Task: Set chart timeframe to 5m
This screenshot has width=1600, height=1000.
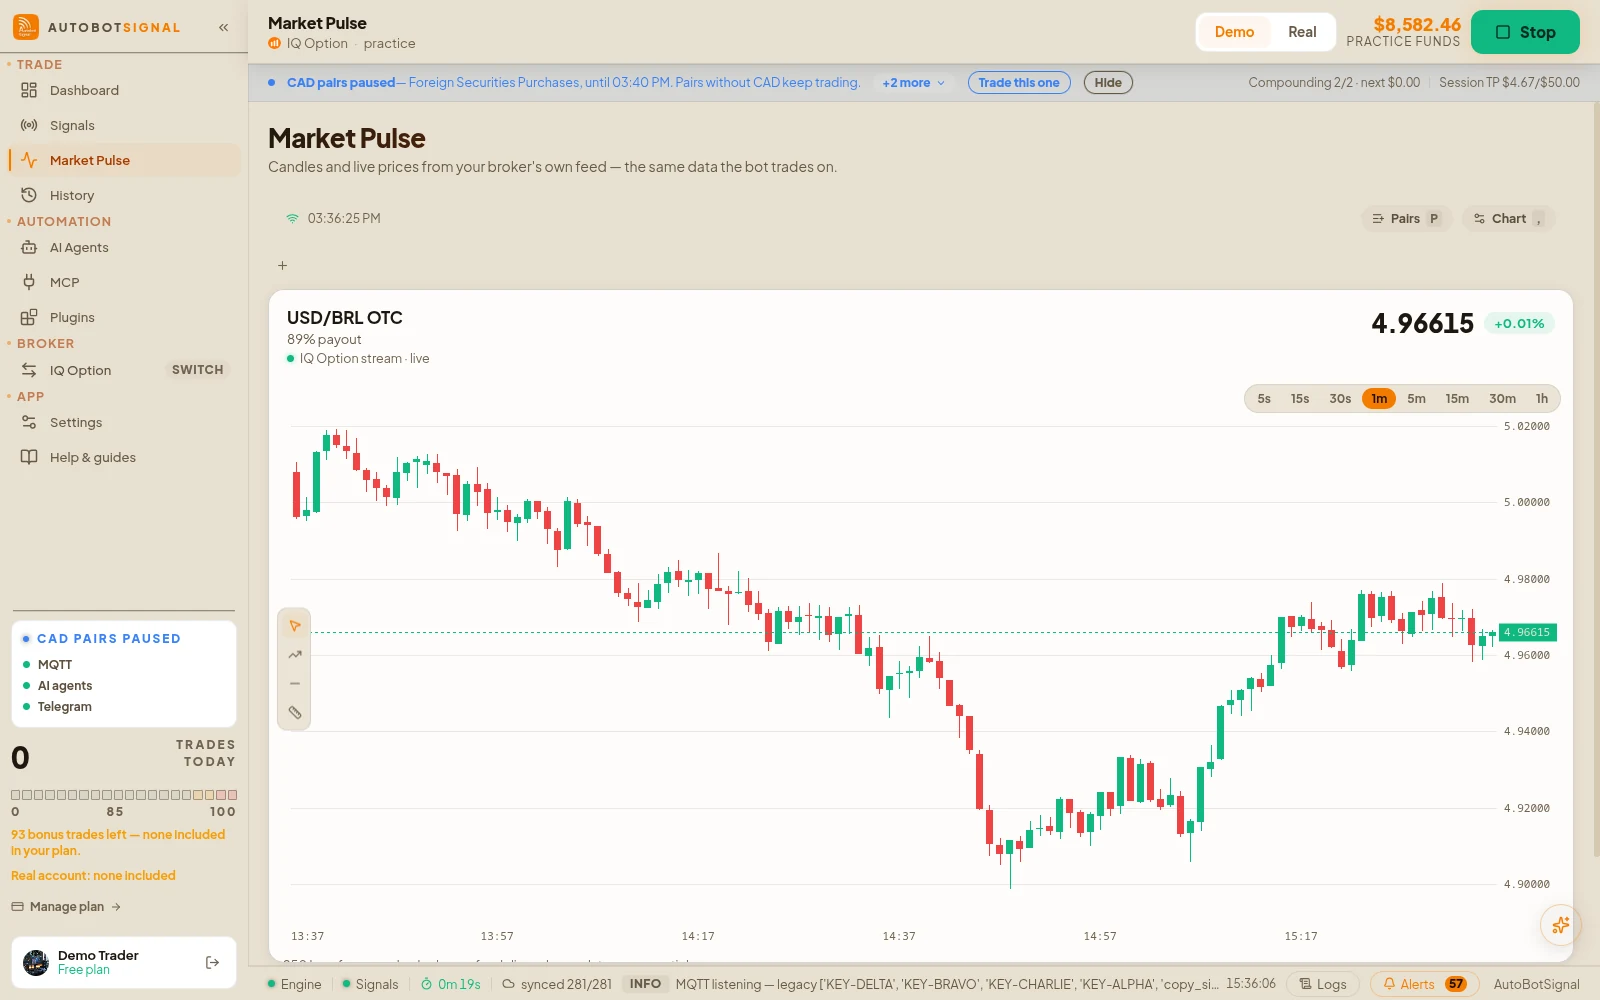Action: pyautogui.click(x=1416, y=399)
